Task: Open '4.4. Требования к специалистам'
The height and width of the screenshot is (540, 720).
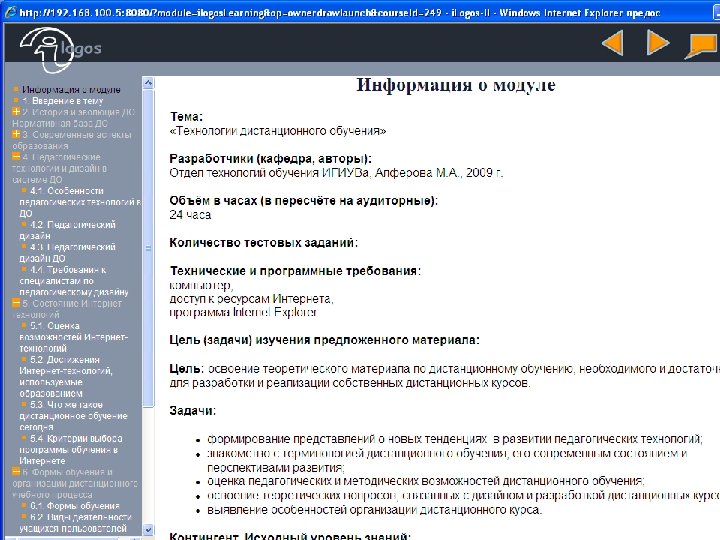Action: (74, 281)
